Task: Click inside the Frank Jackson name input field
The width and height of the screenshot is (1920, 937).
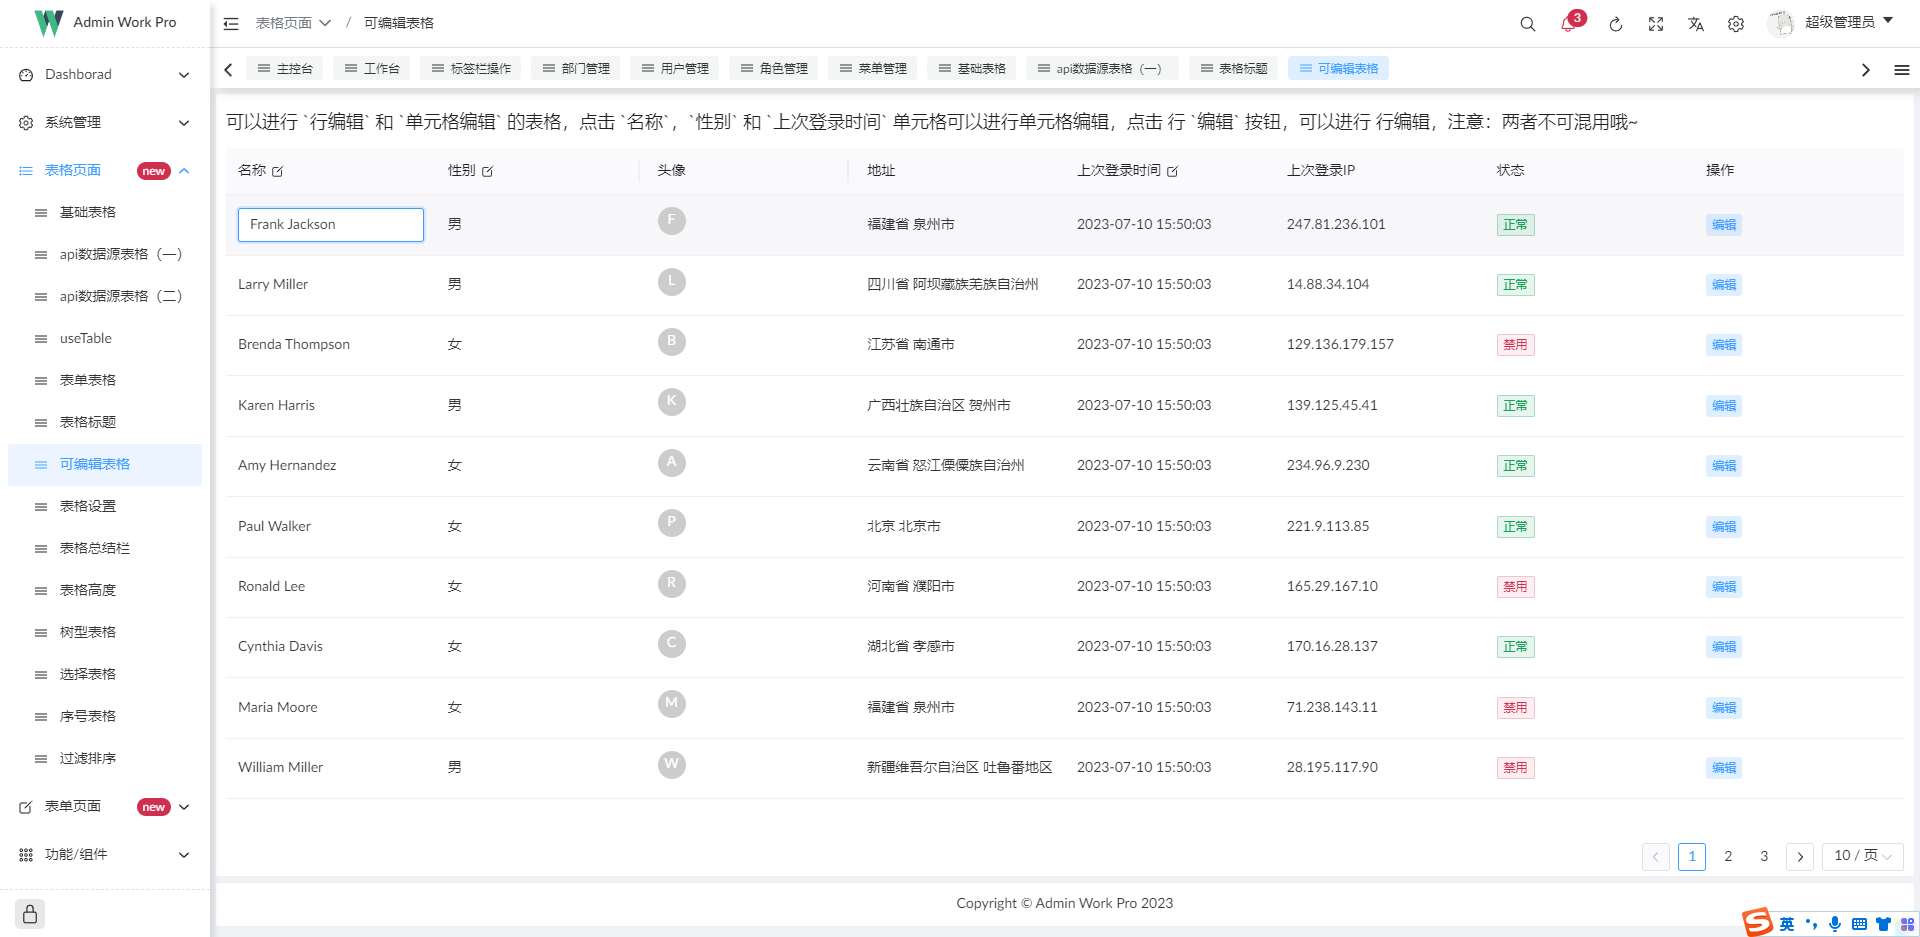Action: pyautogui.click(x=330, y=224)
